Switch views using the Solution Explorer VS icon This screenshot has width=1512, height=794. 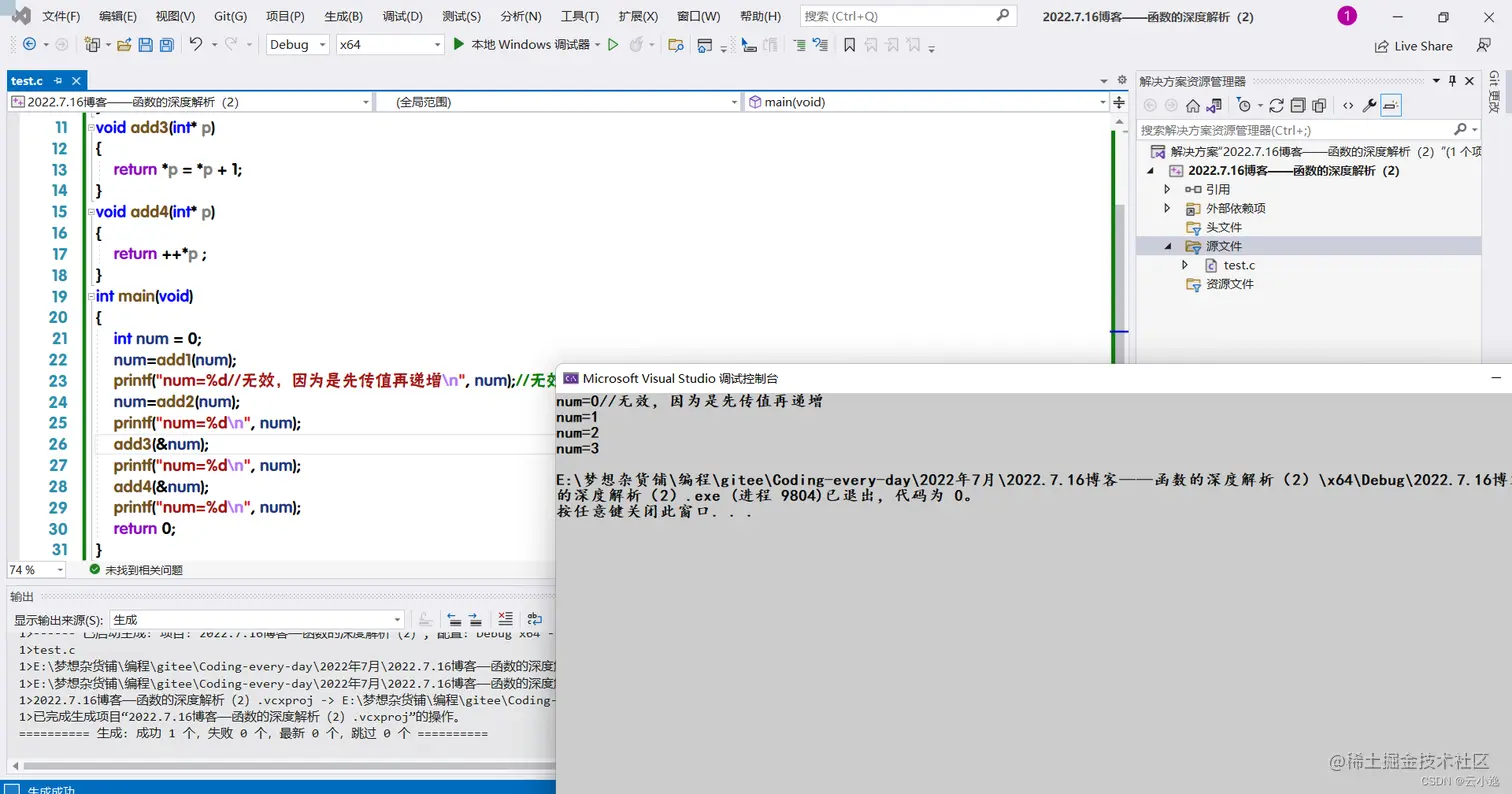click(1214, 105)
